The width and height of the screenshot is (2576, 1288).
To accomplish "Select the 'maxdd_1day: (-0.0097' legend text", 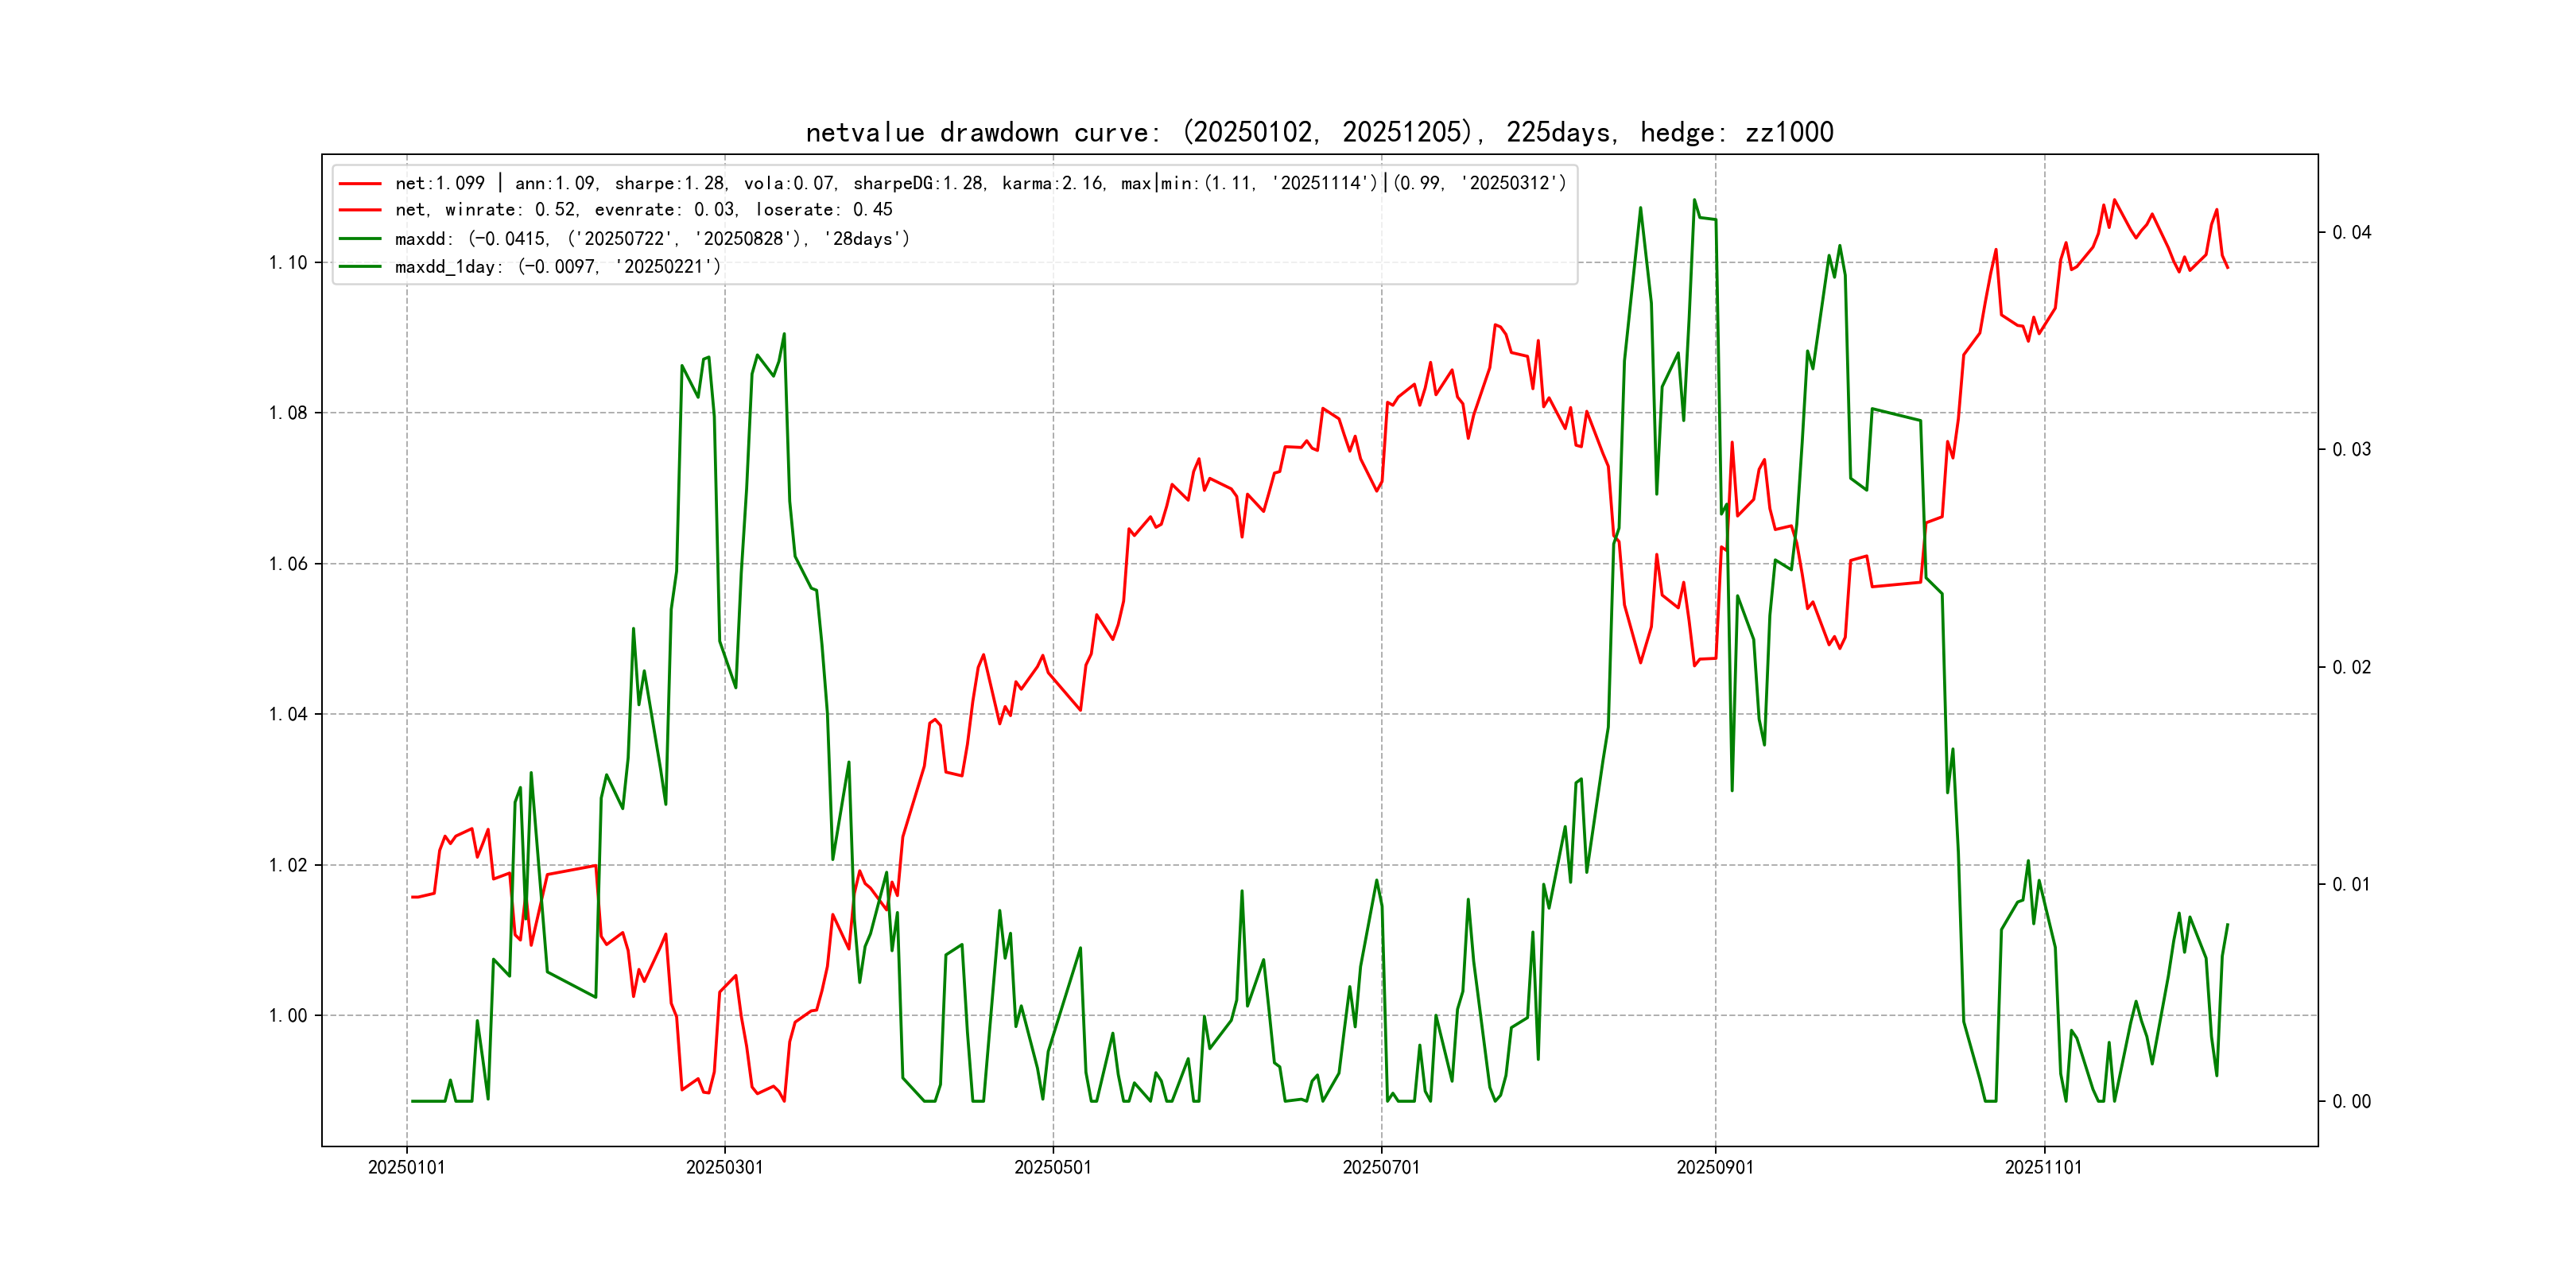I will tap(557, 267).
